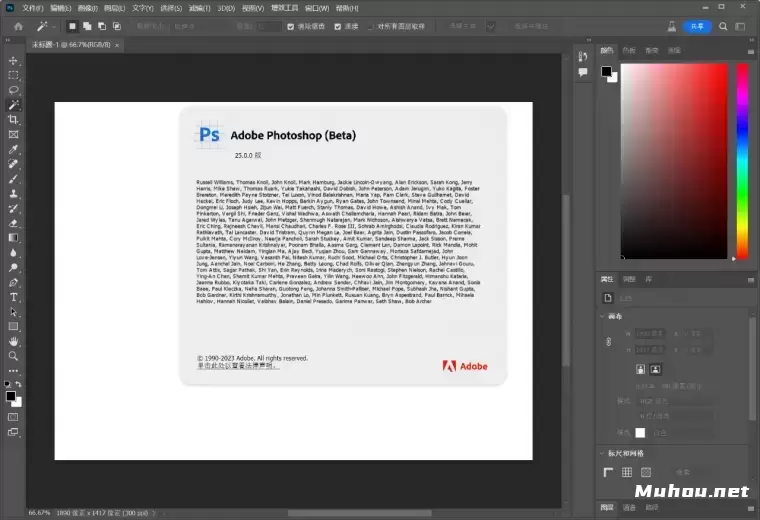The image size is (760, 520).
Task: Enable the 对所有图层取样 checkbox
Action: [x=370, y=27]
